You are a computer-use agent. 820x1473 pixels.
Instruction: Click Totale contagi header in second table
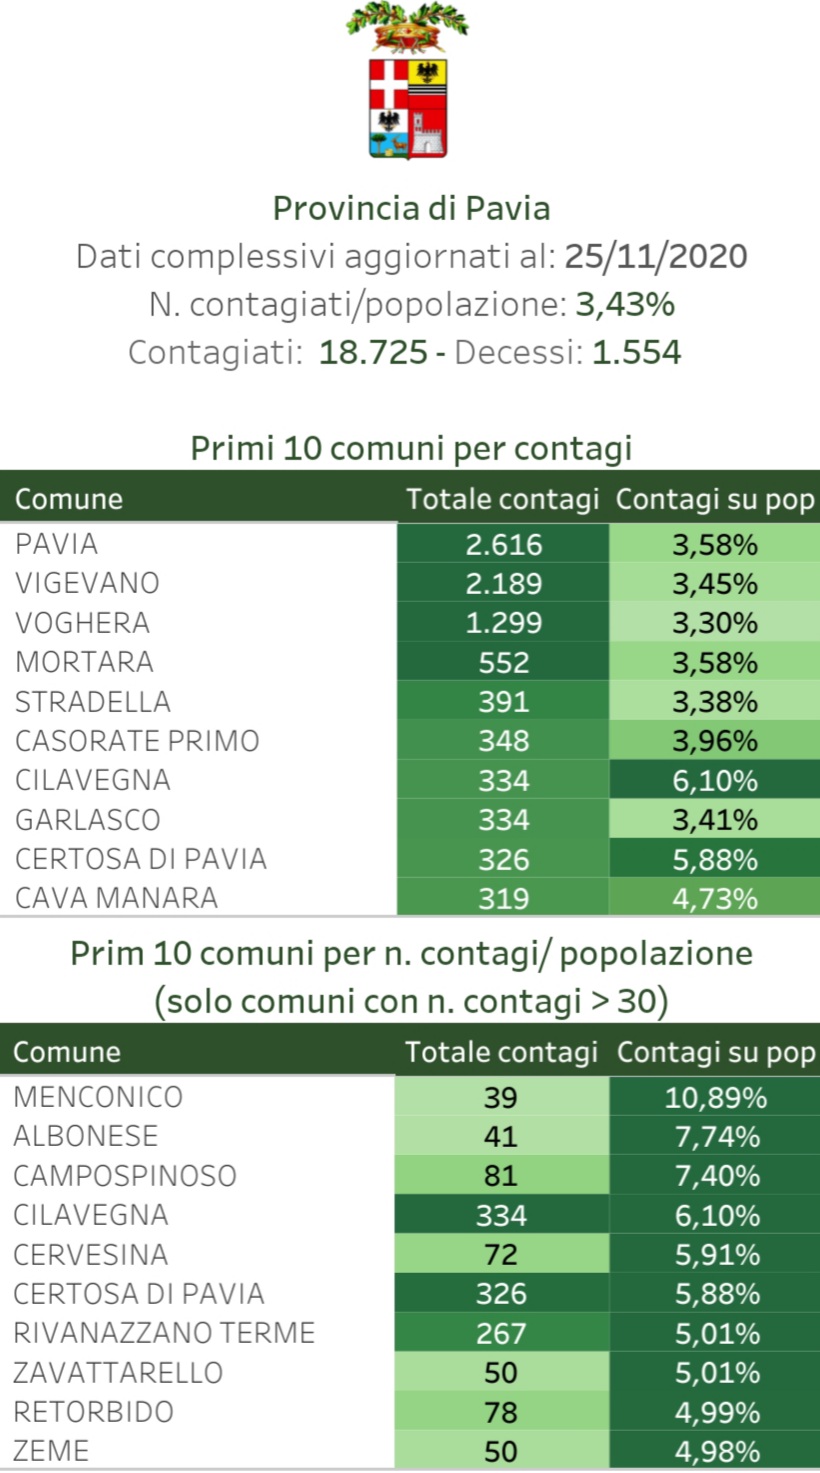tap(501, 1052)
